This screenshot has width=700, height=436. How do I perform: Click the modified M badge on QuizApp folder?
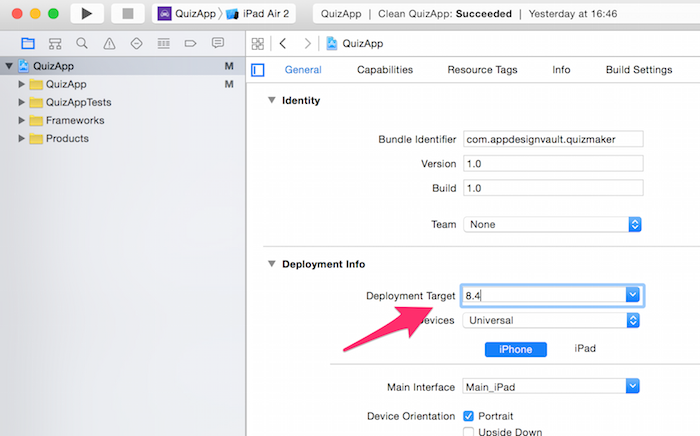coord(229,84)
